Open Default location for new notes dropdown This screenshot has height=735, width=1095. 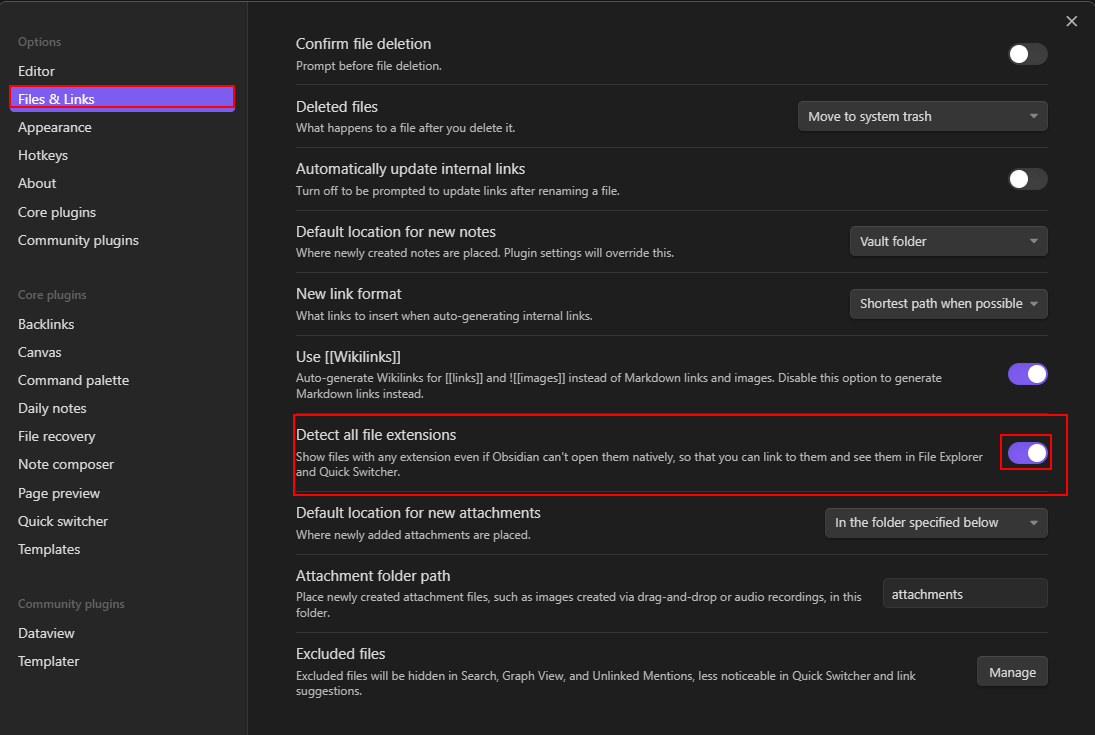coord(948,241)
